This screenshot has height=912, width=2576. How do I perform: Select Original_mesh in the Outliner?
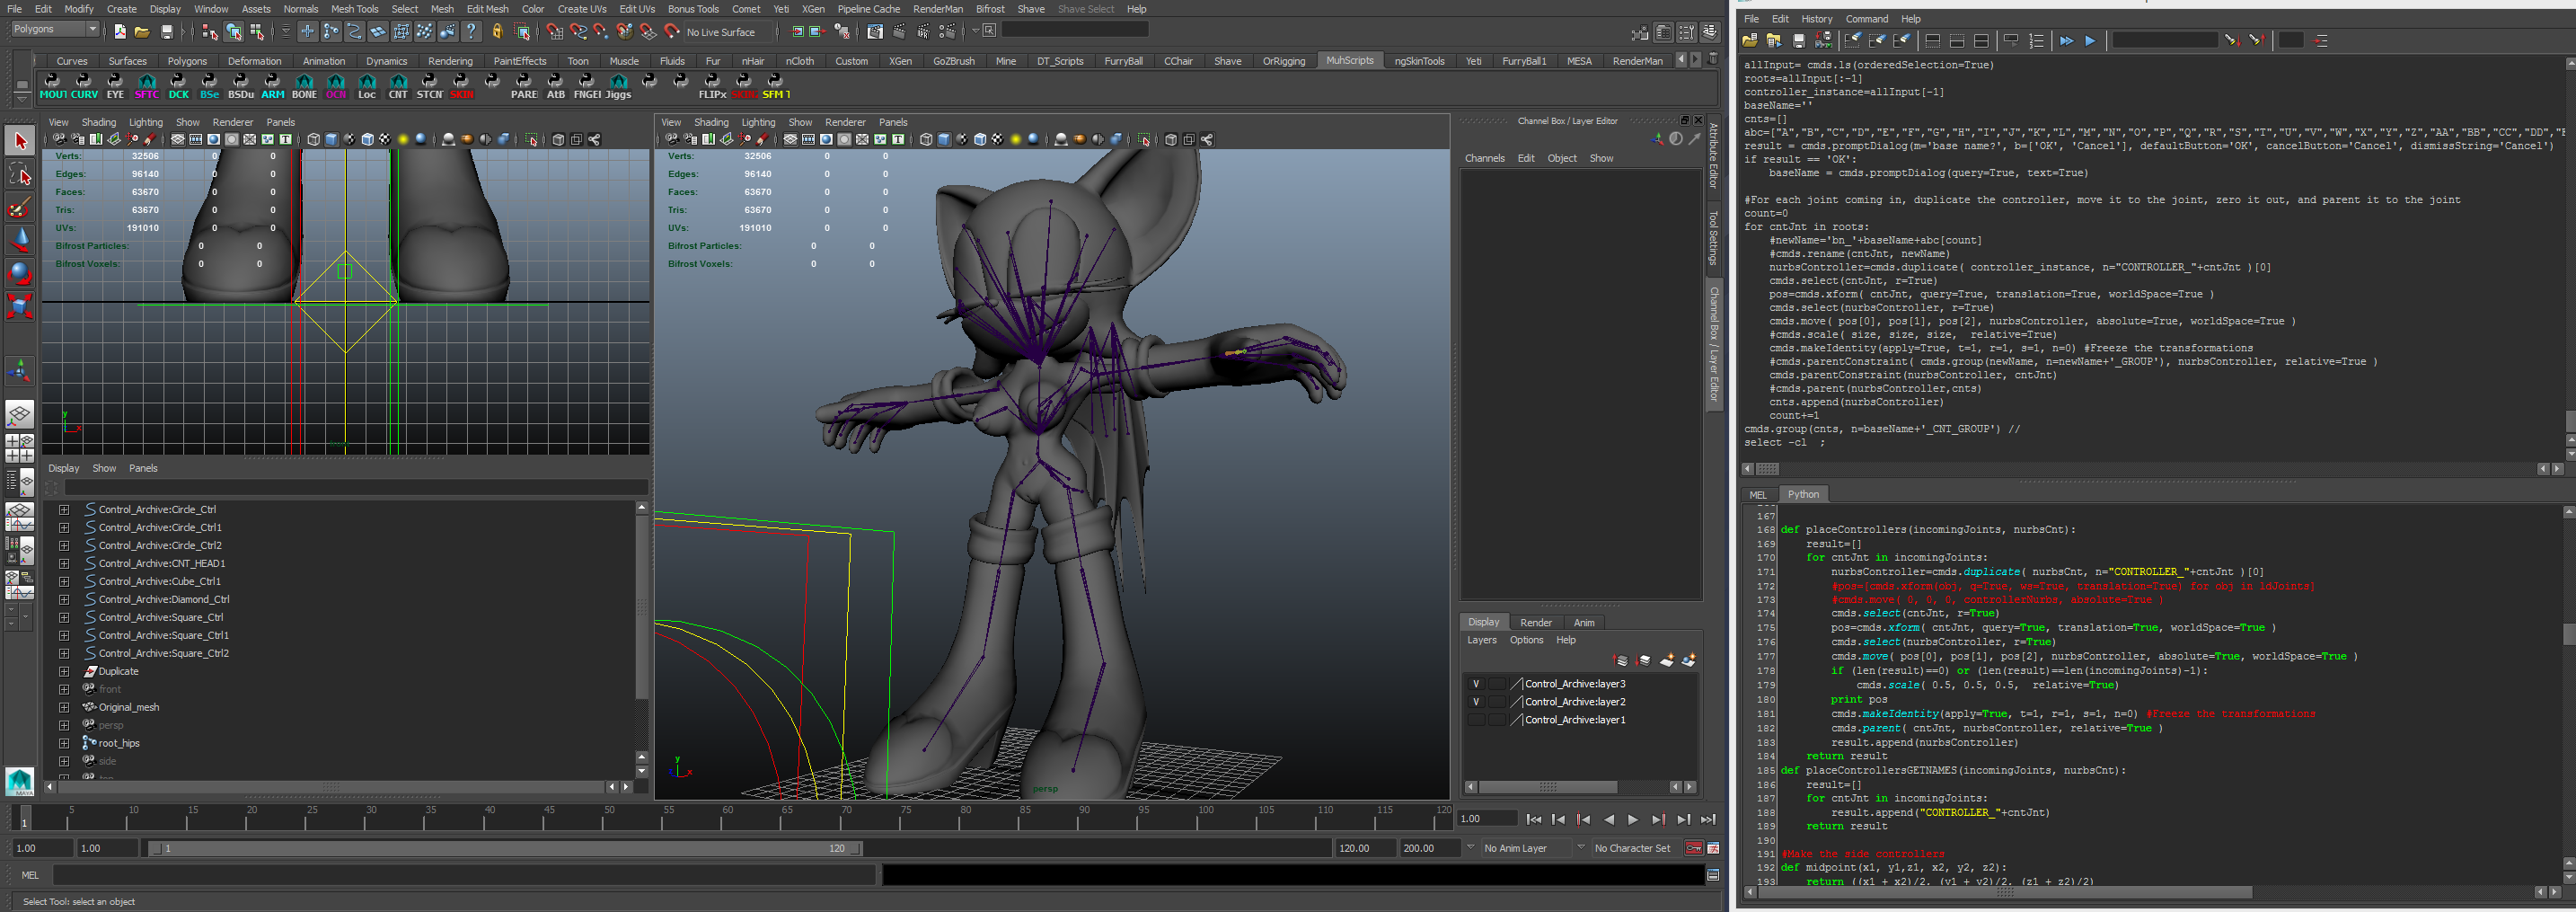pos(128,707)
